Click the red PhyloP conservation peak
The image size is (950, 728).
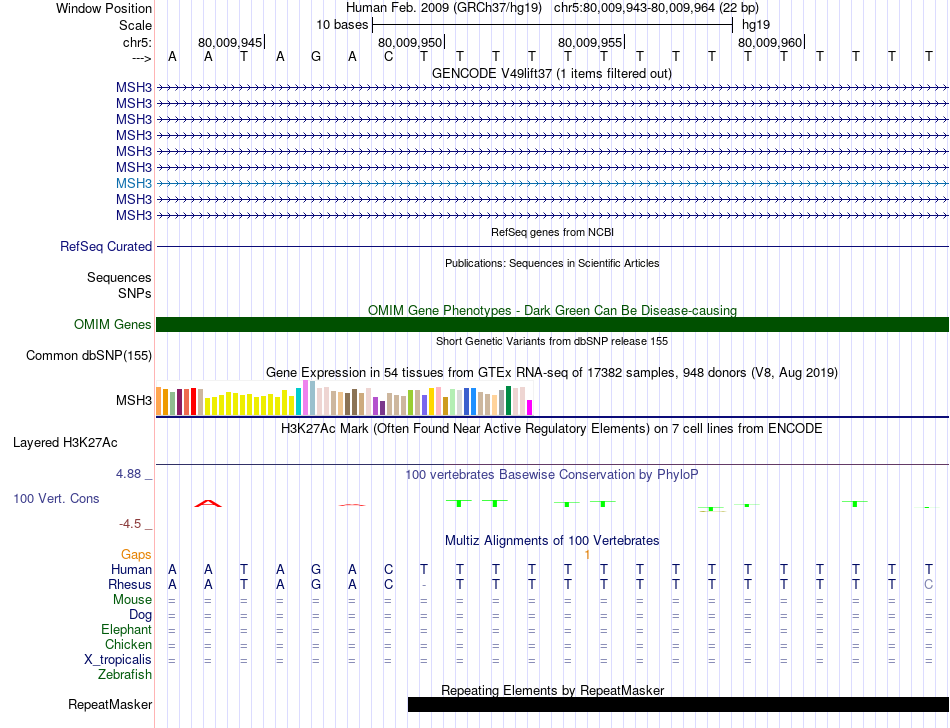coord(208,503)
